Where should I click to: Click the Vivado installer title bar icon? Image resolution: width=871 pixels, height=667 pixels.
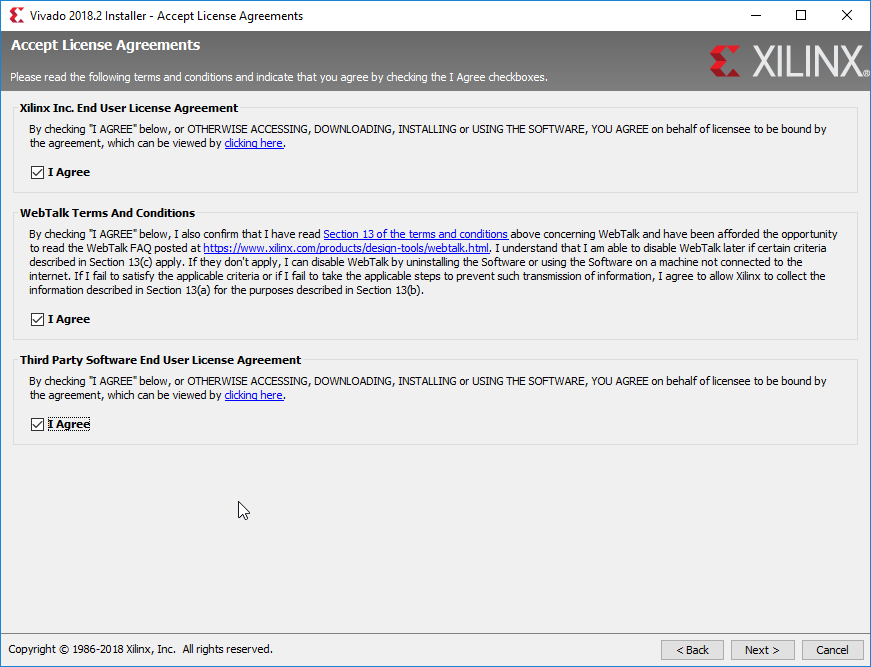point(17,16)
